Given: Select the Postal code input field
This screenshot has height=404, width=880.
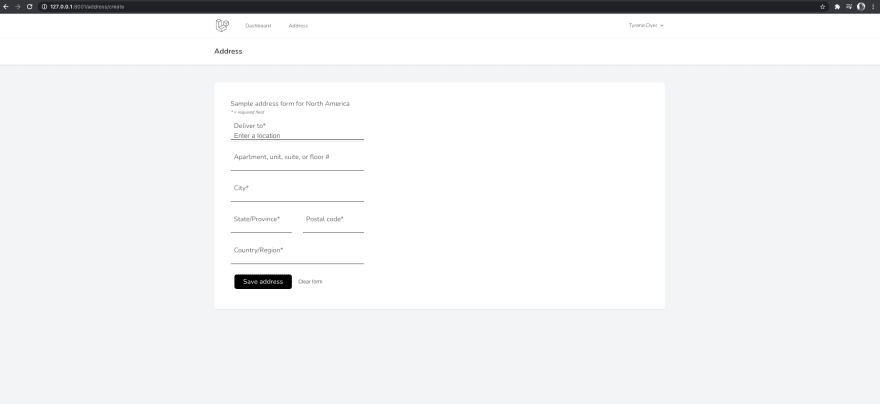Looking at the screenshot, I should tap(333, 220).
